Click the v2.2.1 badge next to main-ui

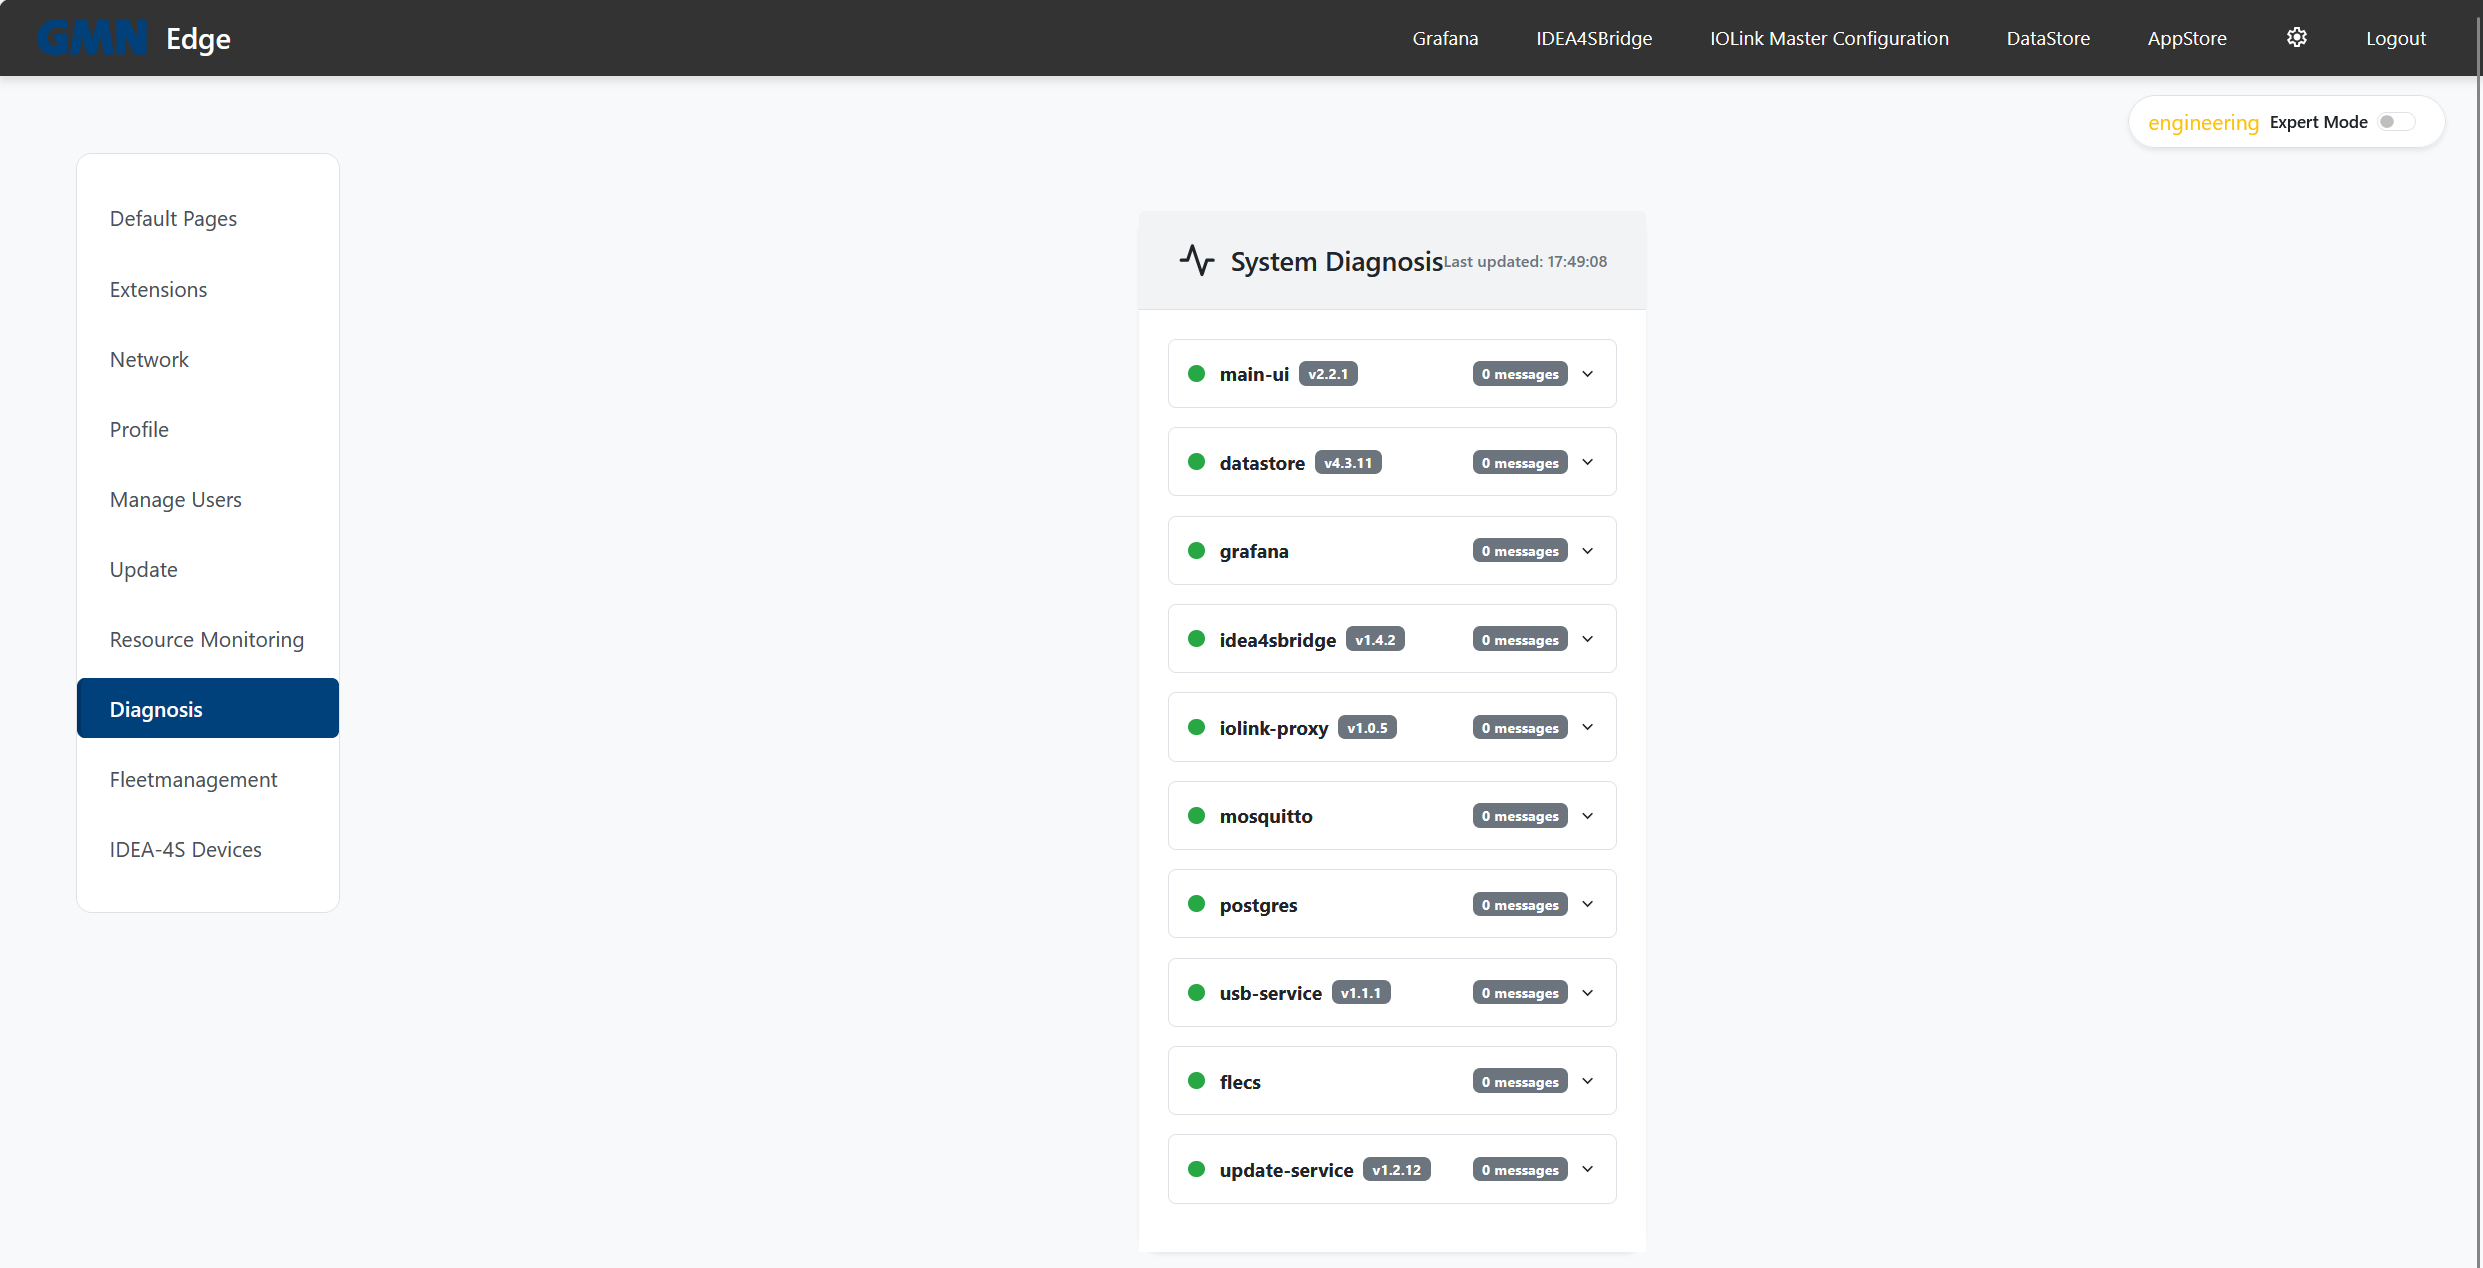pos(1328,373)
